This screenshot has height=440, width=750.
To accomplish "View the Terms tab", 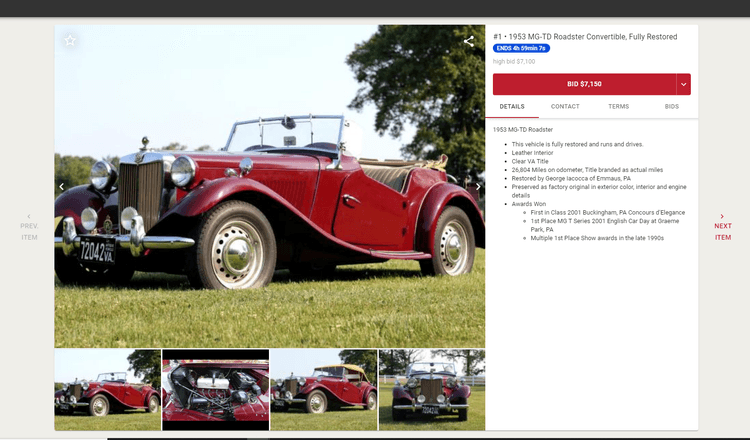I will 618,107.
